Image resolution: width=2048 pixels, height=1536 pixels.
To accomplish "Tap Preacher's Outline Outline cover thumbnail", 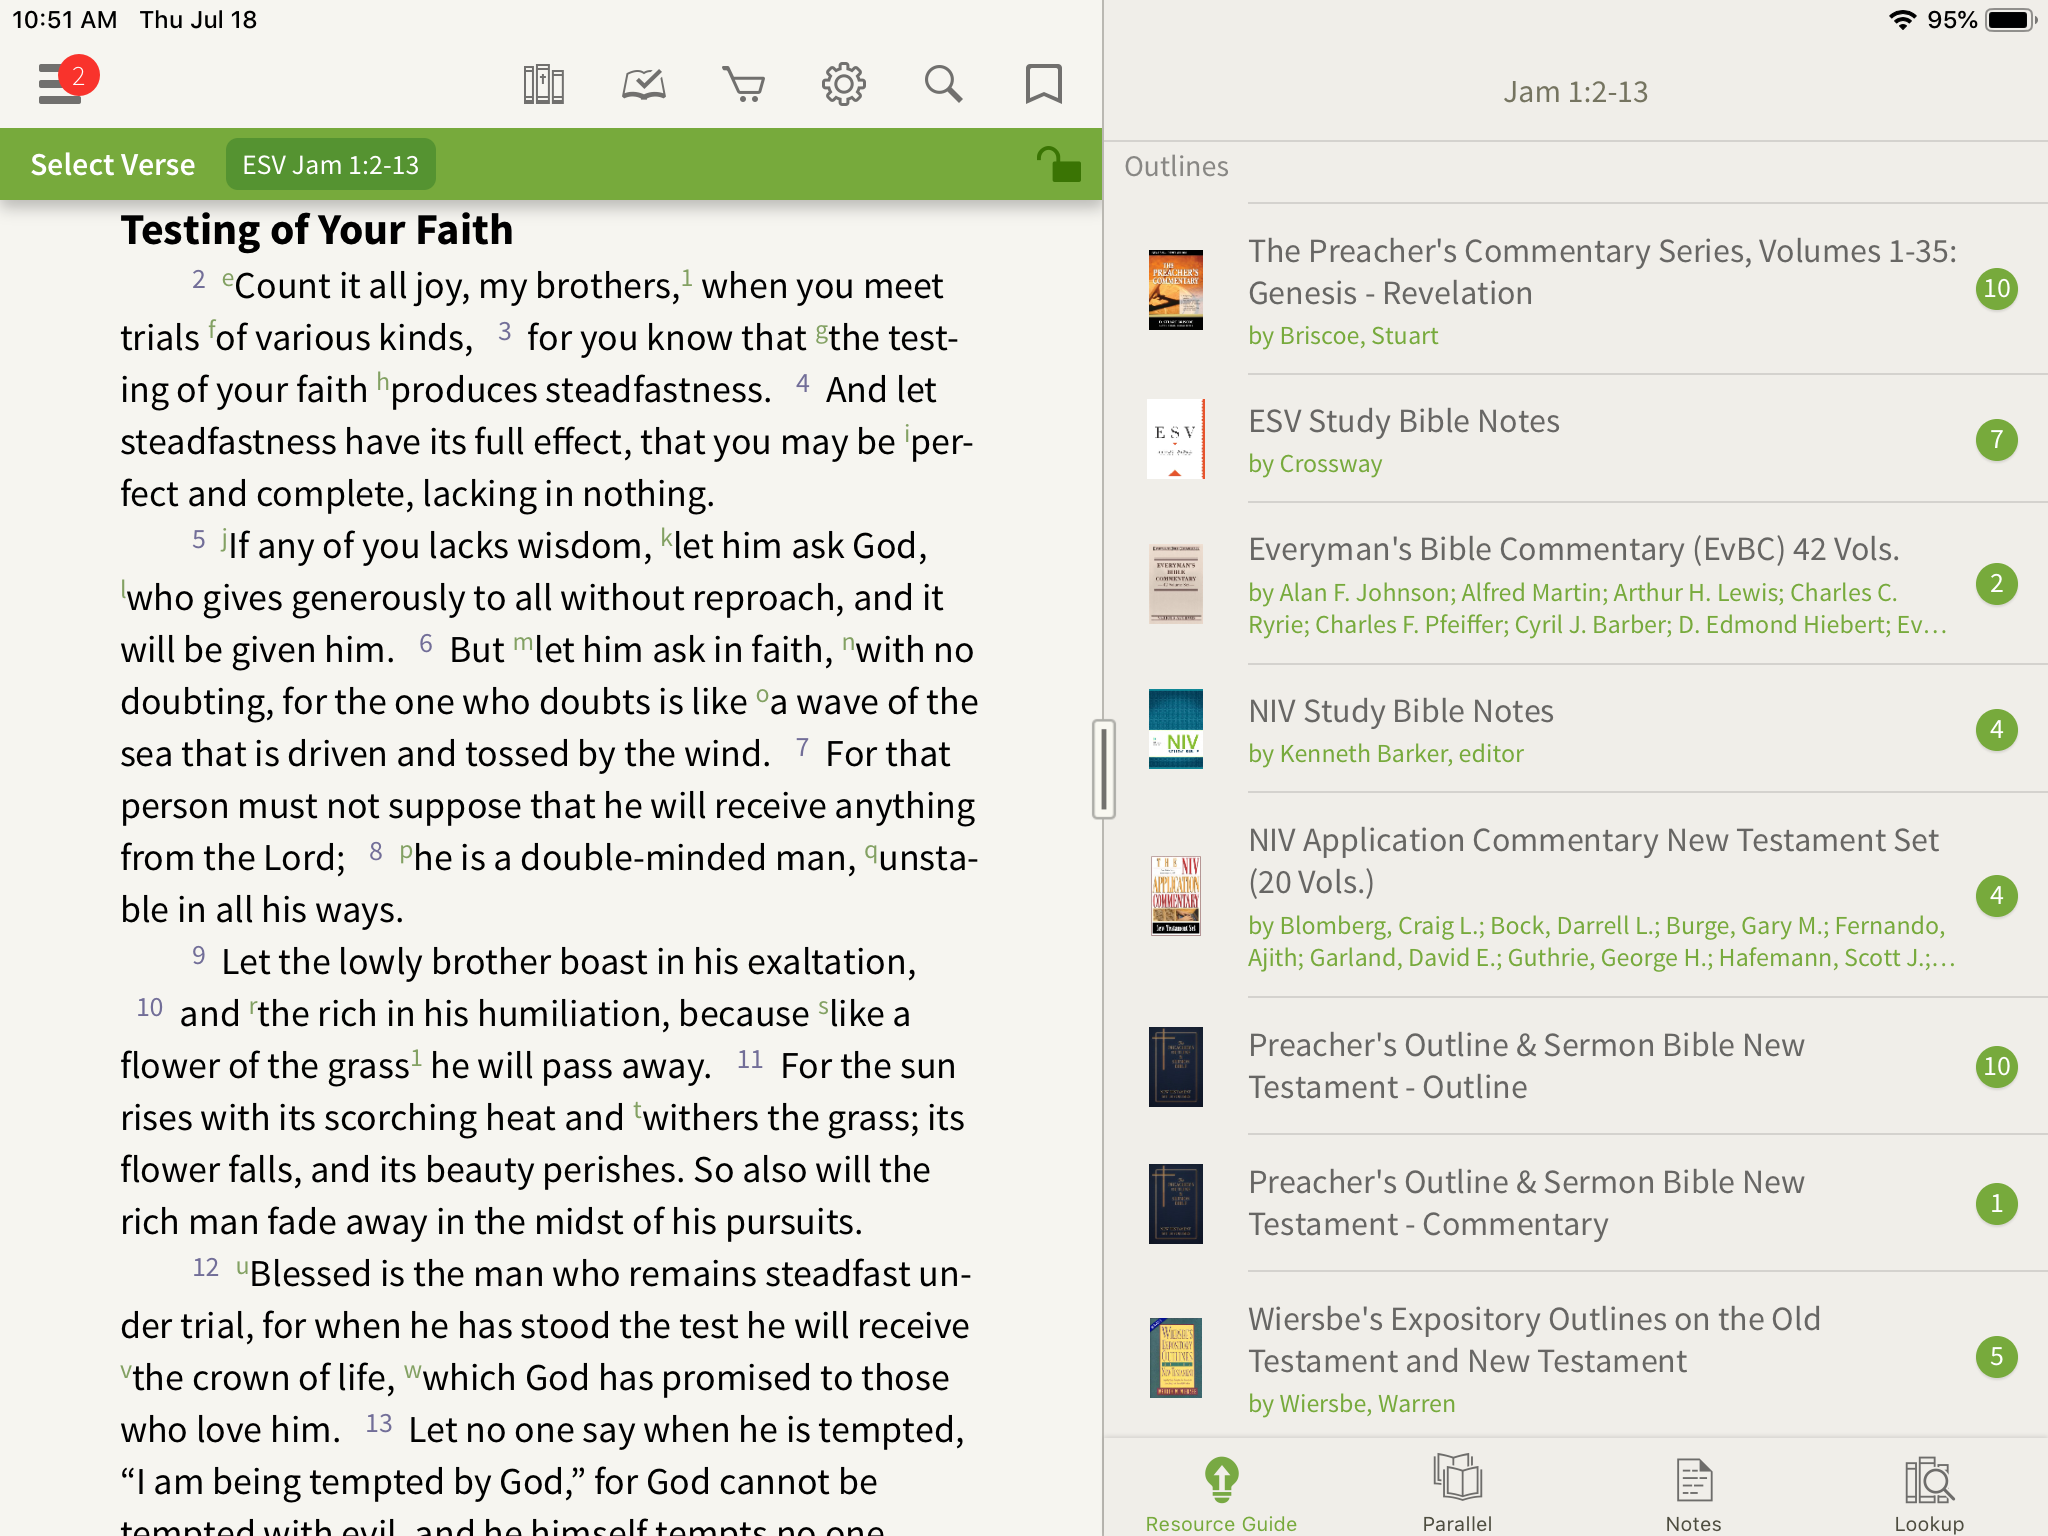I will [x=1176, y=1066].
